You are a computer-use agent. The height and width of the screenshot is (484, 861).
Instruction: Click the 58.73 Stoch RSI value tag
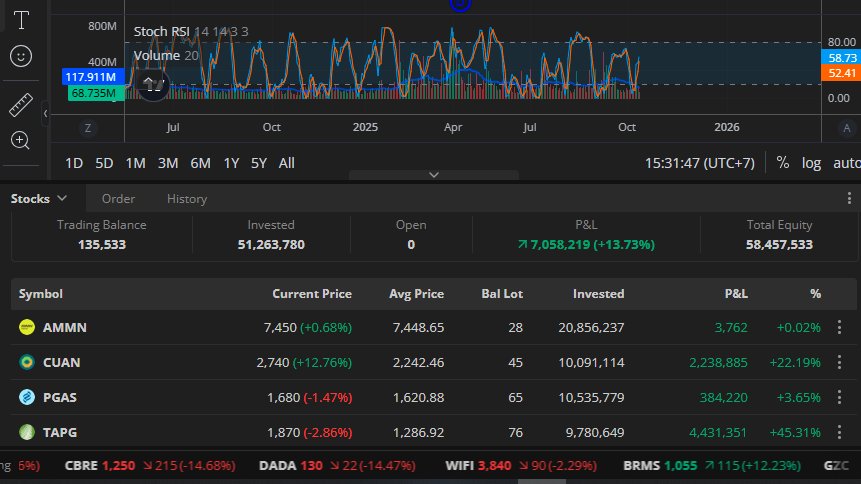click(x=841, y=58)
